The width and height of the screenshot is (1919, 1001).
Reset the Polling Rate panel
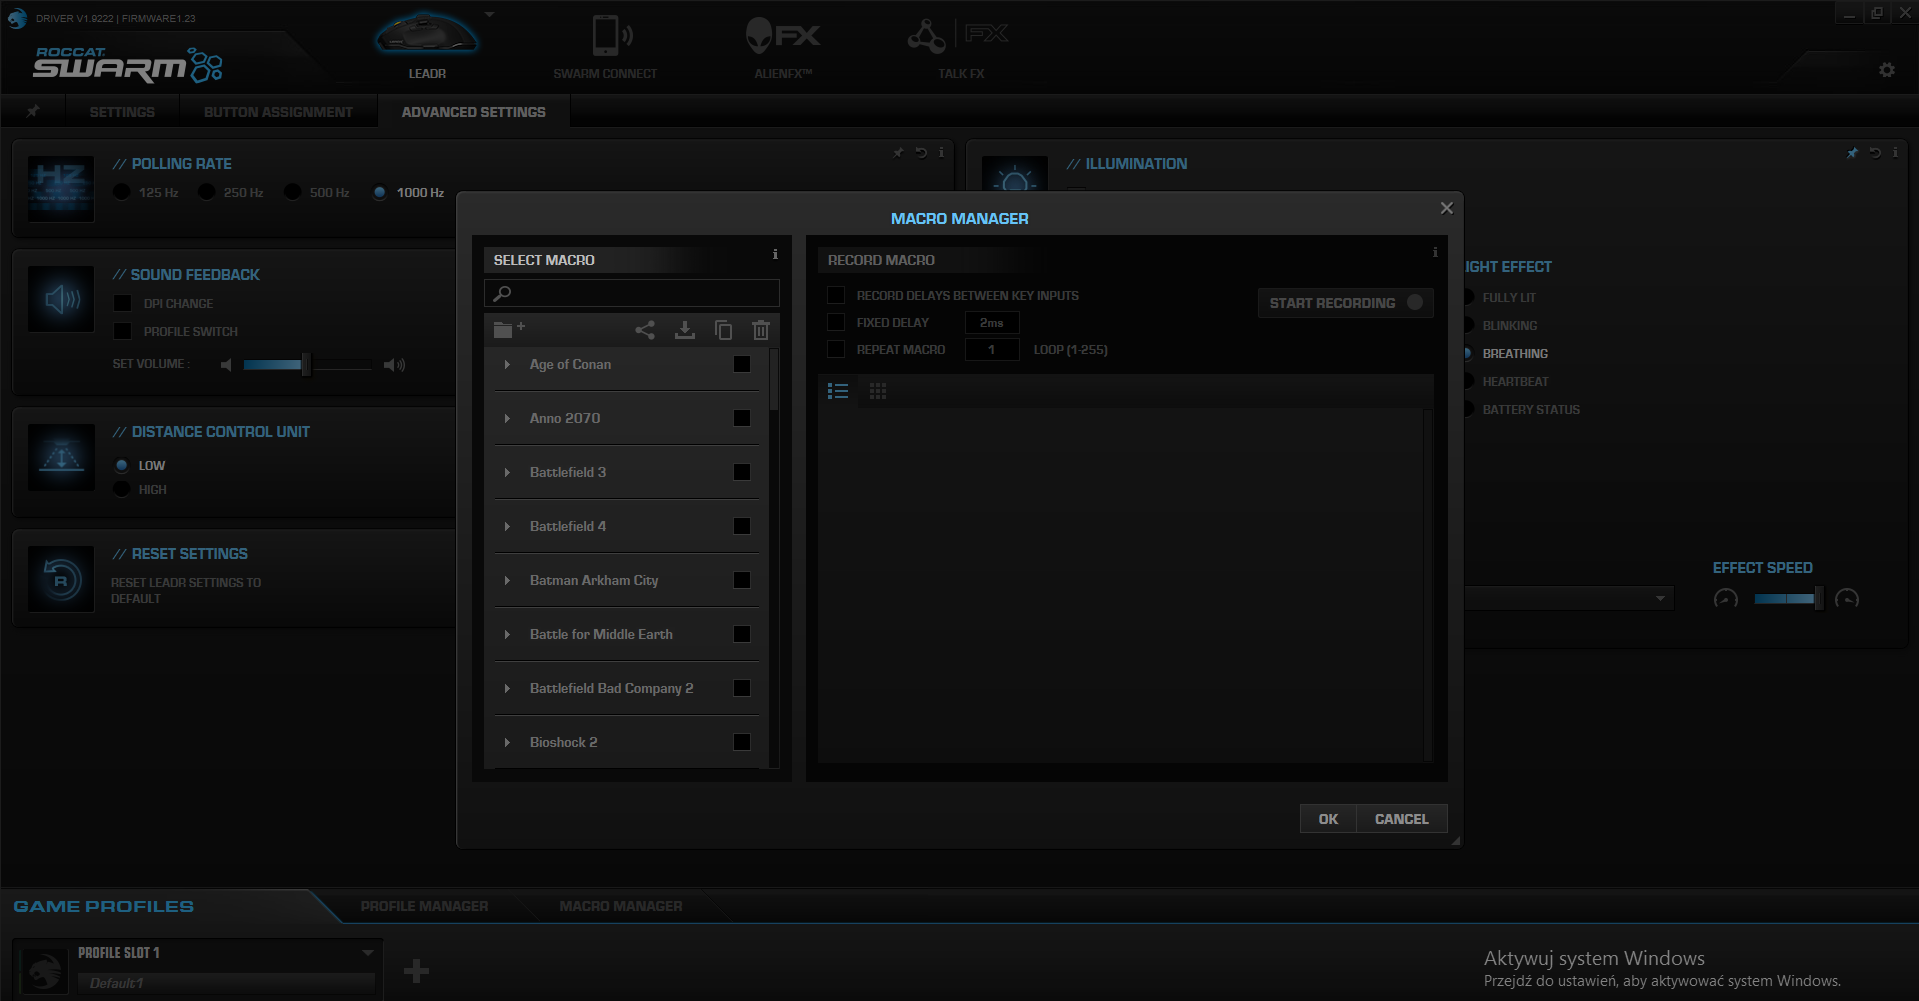[921, 153]
